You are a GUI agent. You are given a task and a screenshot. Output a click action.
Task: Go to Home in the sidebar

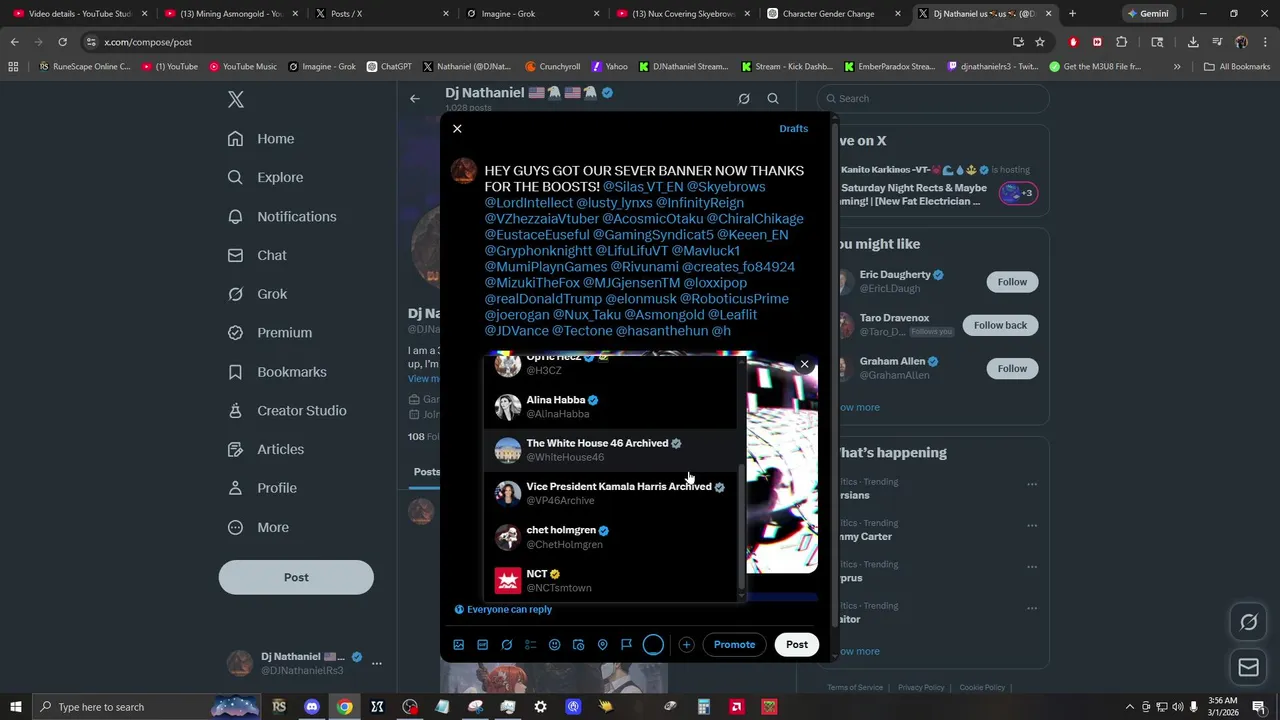pyautogui.click(x=261, y=139)
